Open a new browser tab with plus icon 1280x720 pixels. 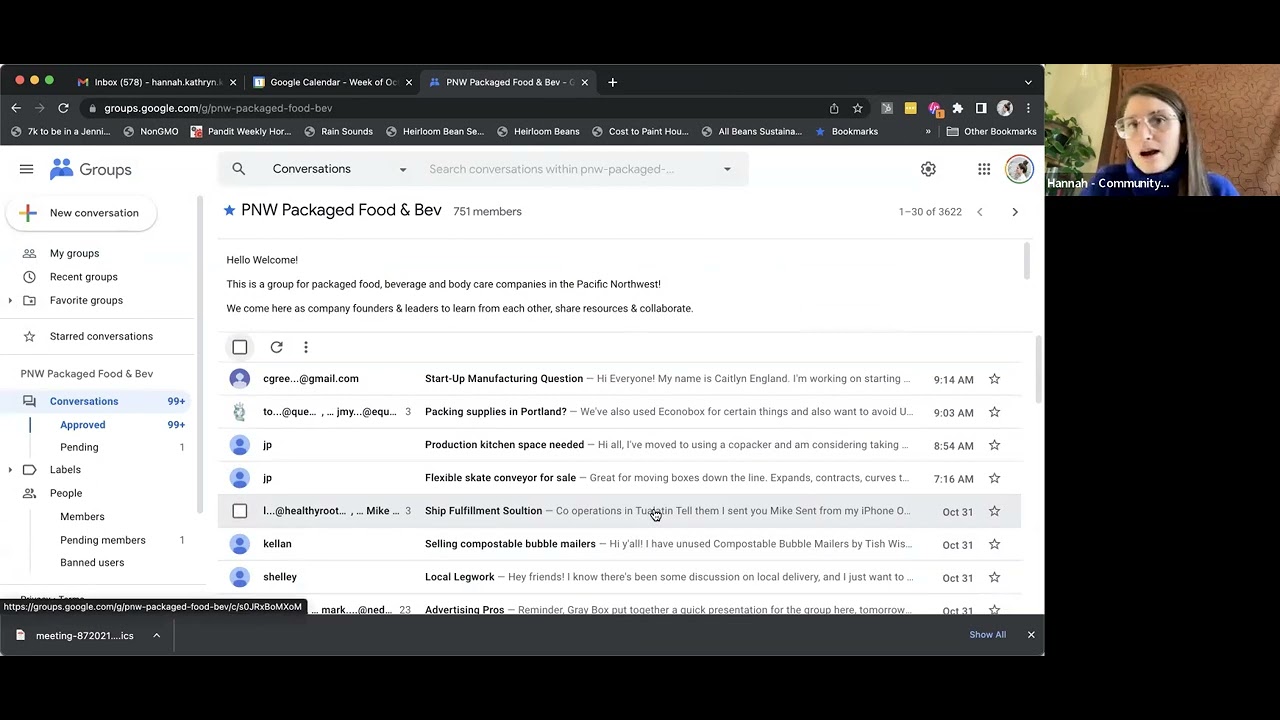pyautogui.click(x=612, y=82)
